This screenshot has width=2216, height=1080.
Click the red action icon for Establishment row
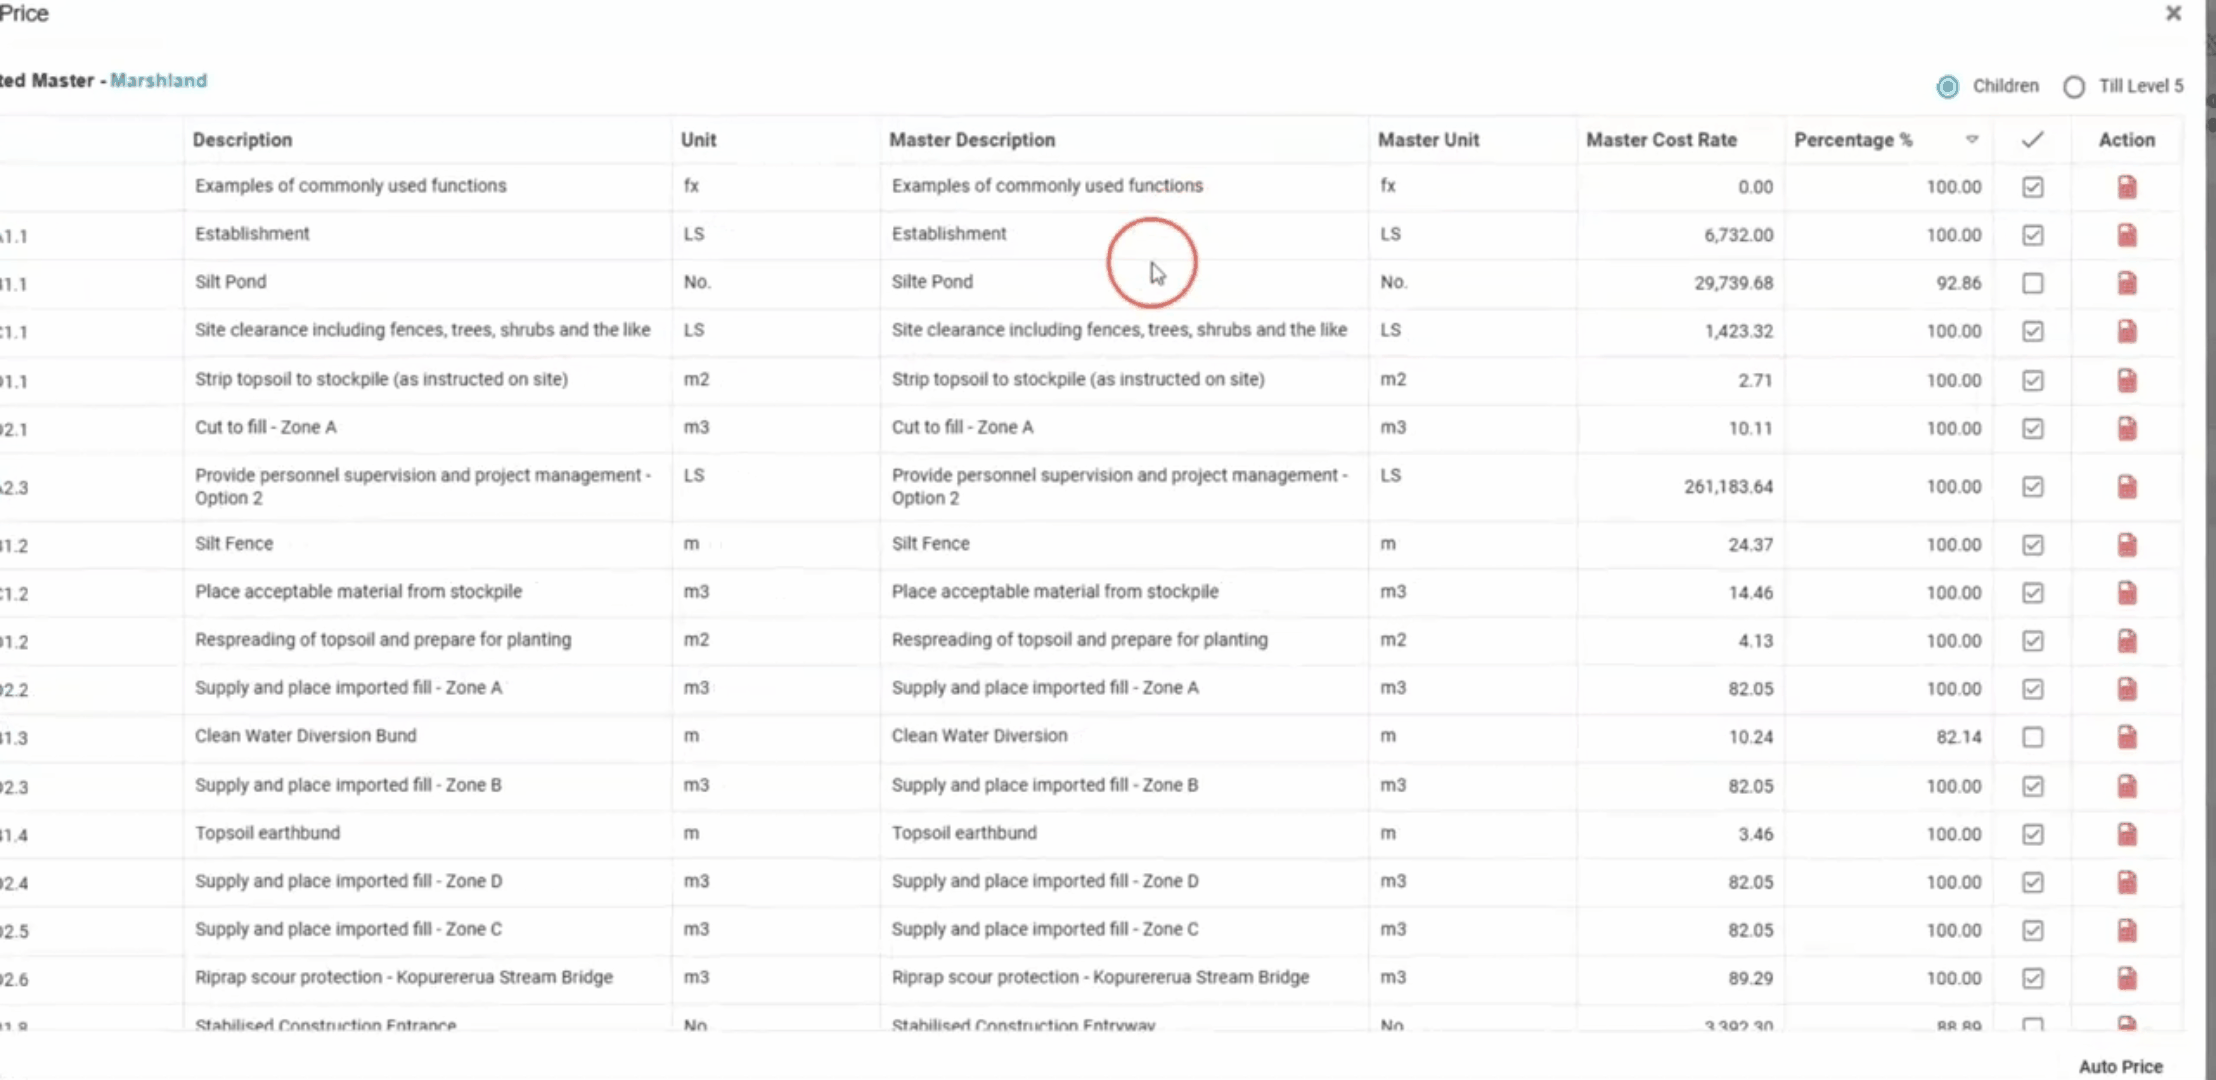click(x=2126, y=235)
